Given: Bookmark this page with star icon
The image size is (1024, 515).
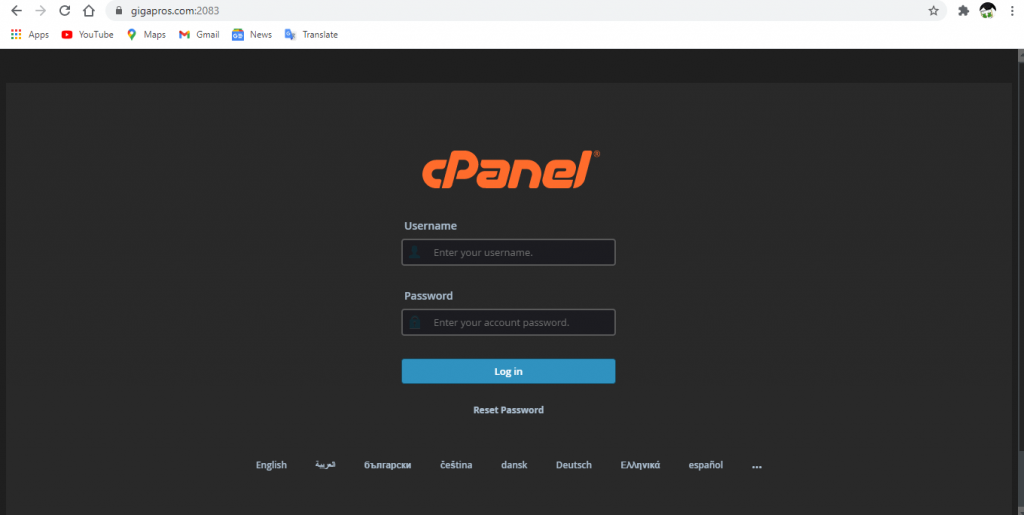Looking at the screenshot, I should [933, 11].
